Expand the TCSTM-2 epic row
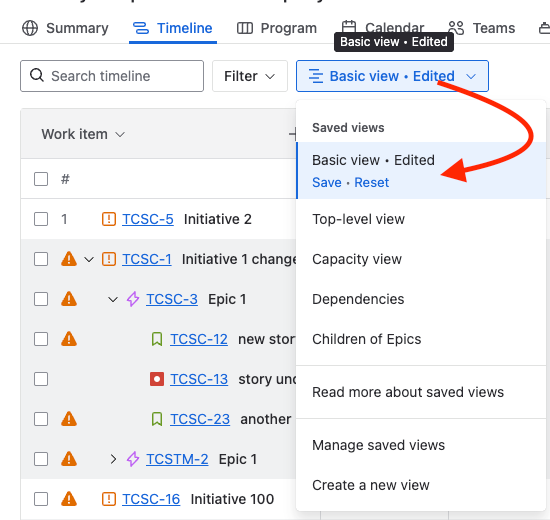The image size is (550, 520). click(113, 459)
